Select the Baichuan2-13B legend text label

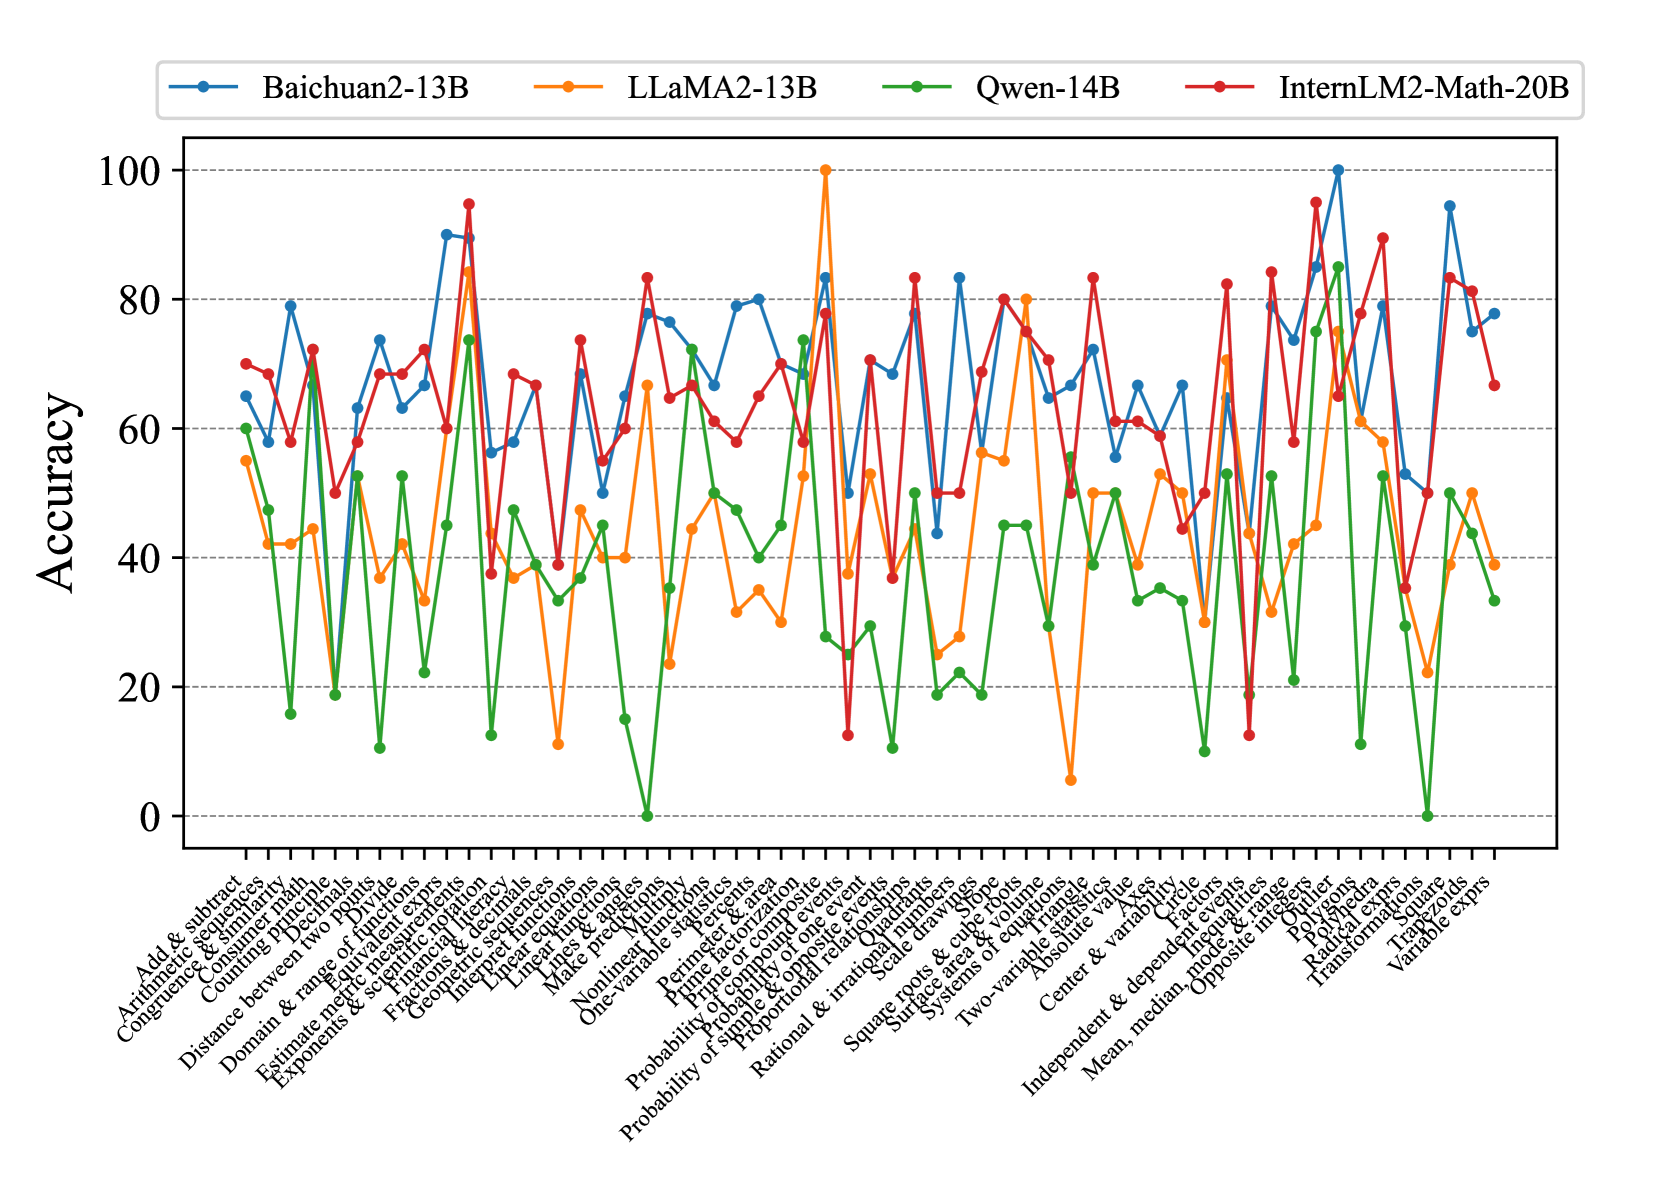click(x=365, y=88)
